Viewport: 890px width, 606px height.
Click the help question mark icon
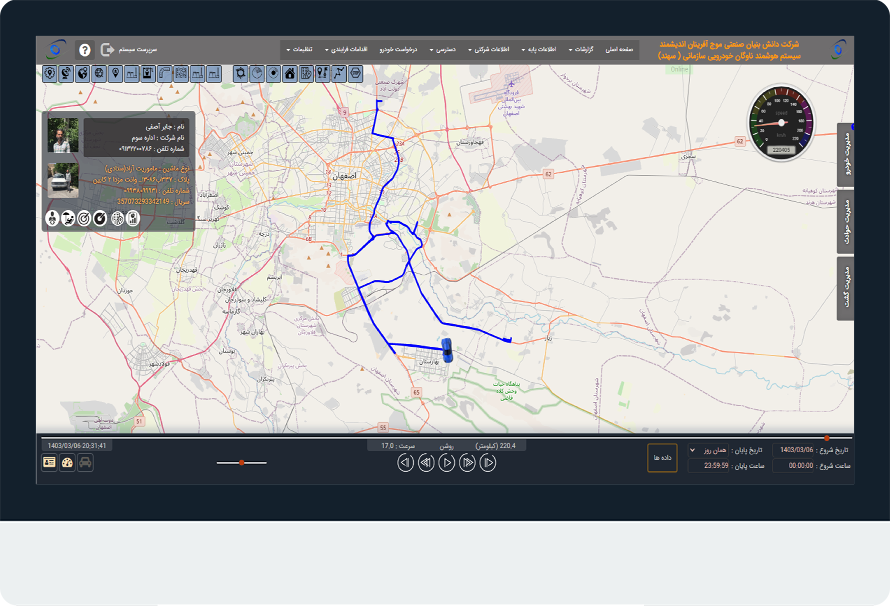84,49
